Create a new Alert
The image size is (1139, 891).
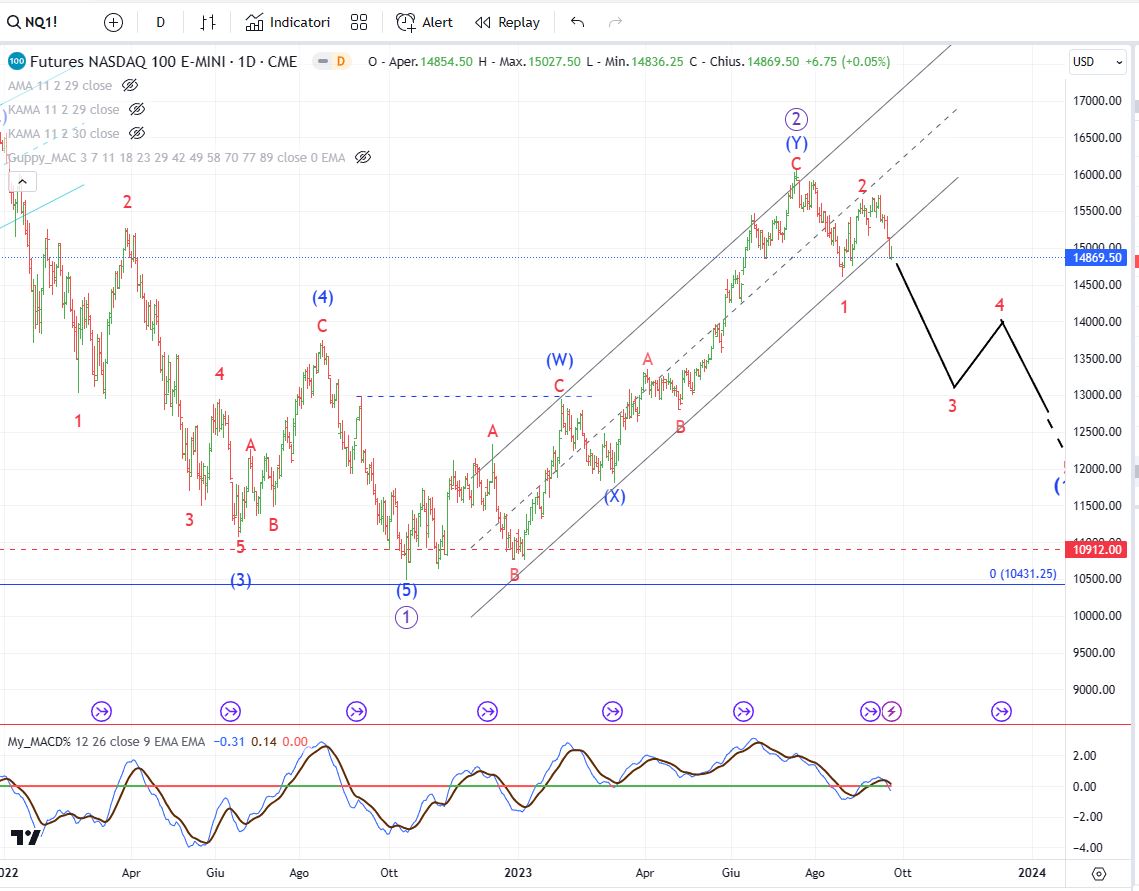click(424, 23)
